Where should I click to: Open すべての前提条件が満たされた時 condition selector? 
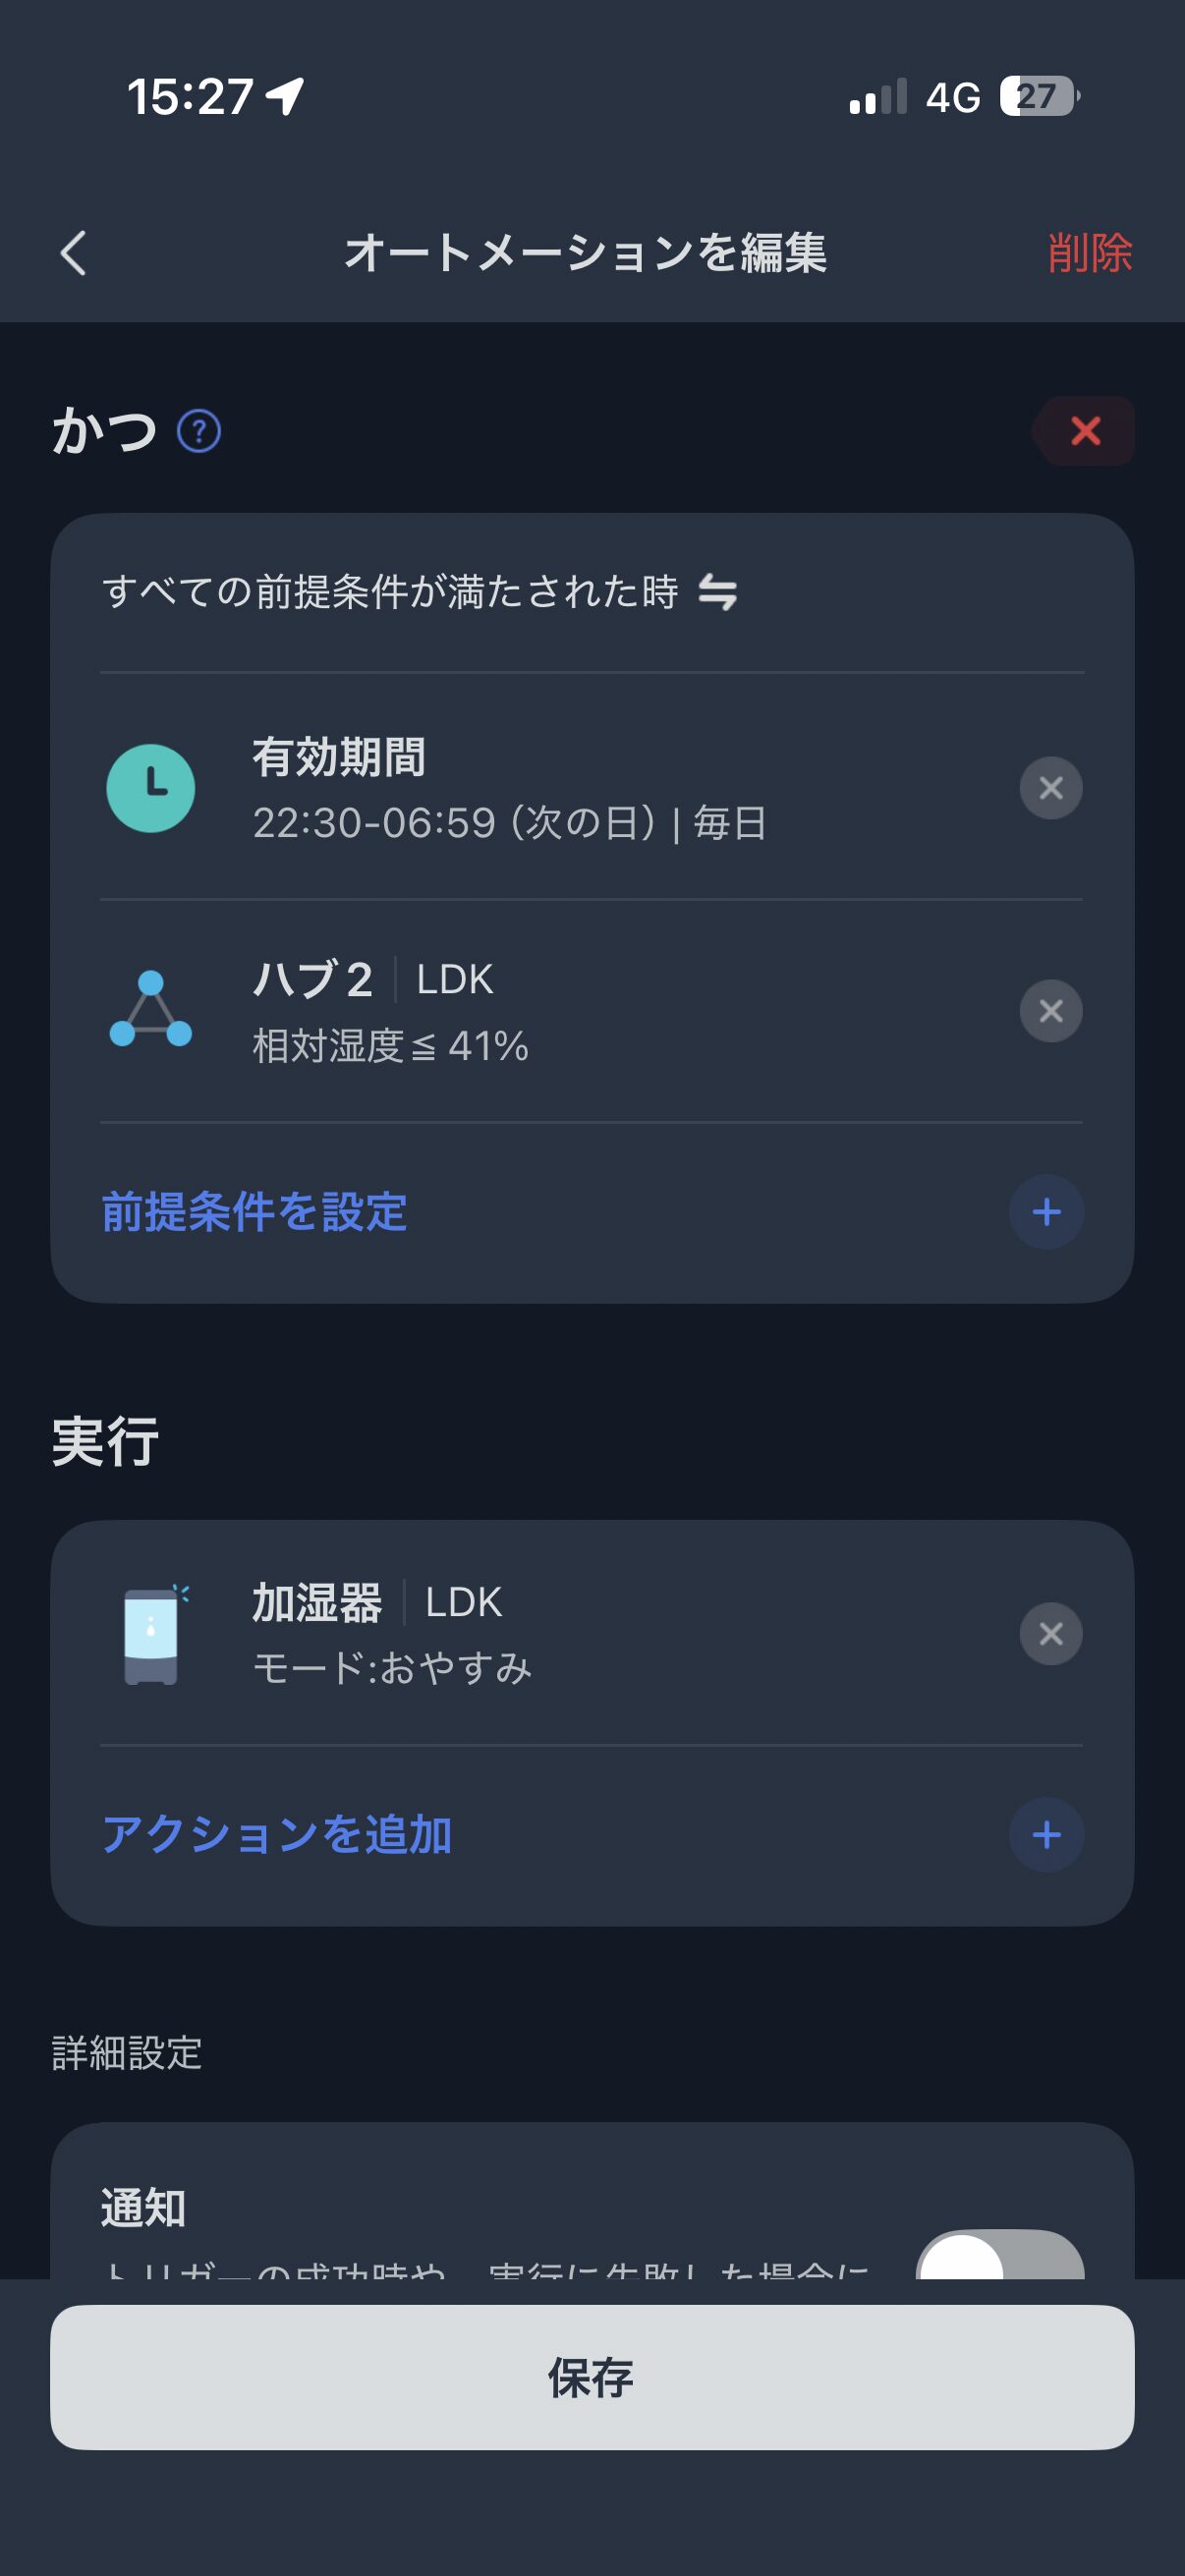[390, 592]
